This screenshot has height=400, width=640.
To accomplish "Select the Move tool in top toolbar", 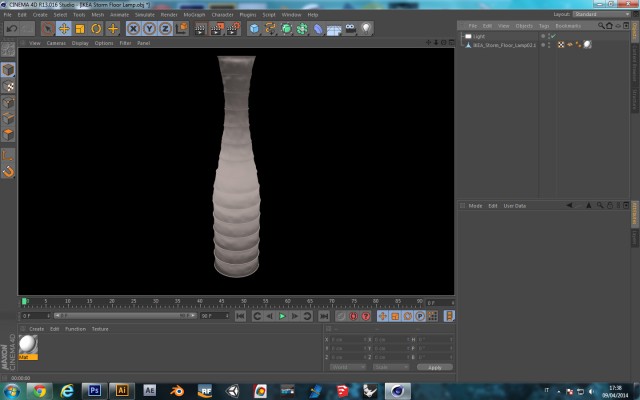I will click(x=64, y=29).
